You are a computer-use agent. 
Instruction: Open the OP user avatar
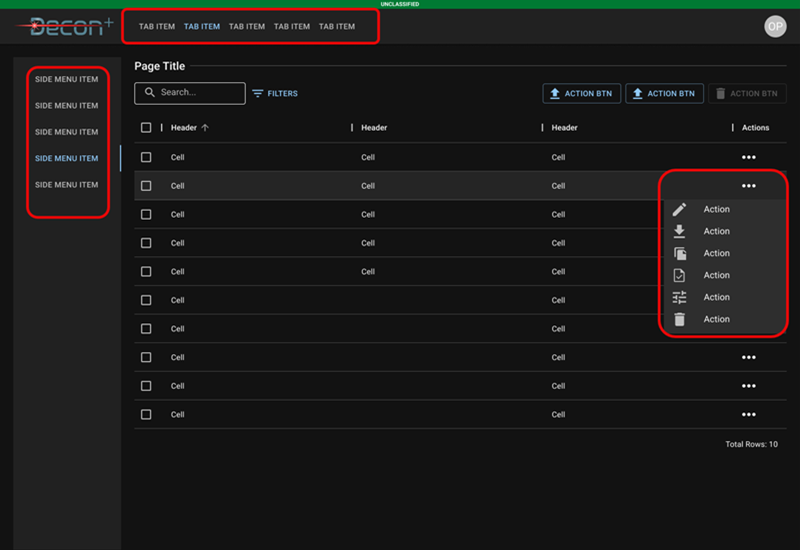click(x=774, y=27)
